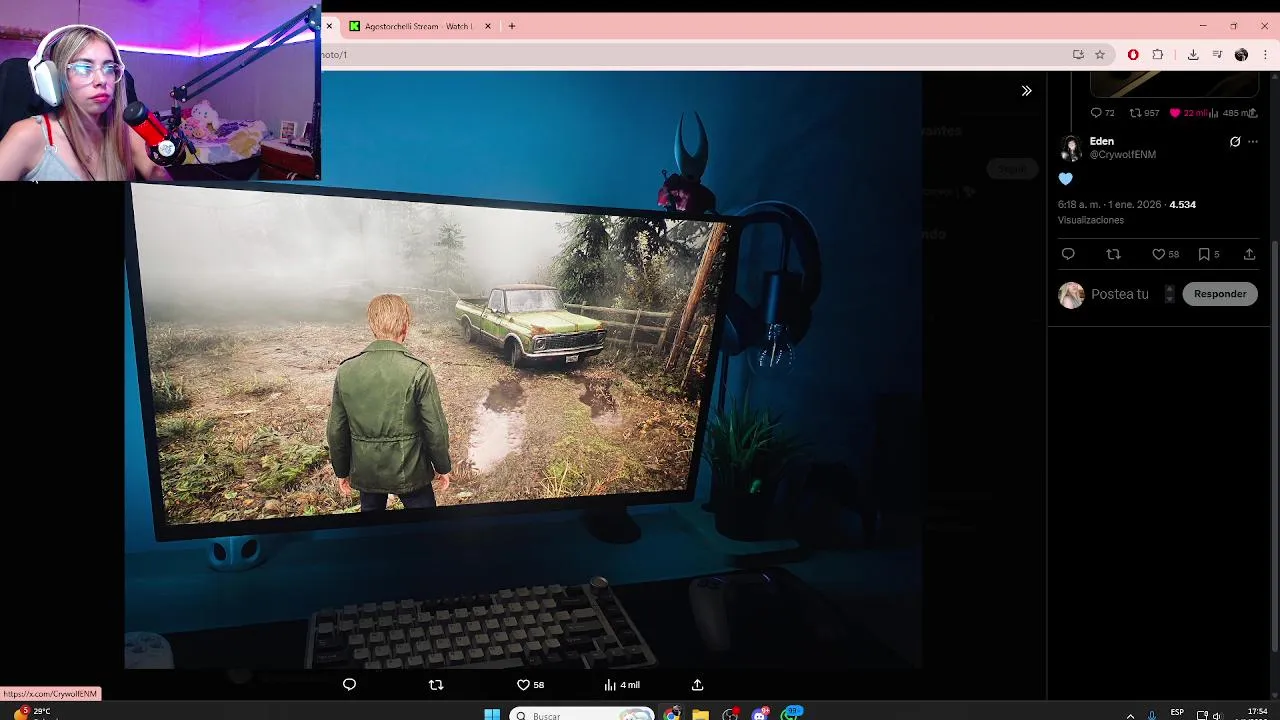Open the taskbar clock showing 17:54
This screenshot has height=720, width=1280.
tap(1257, 714)
